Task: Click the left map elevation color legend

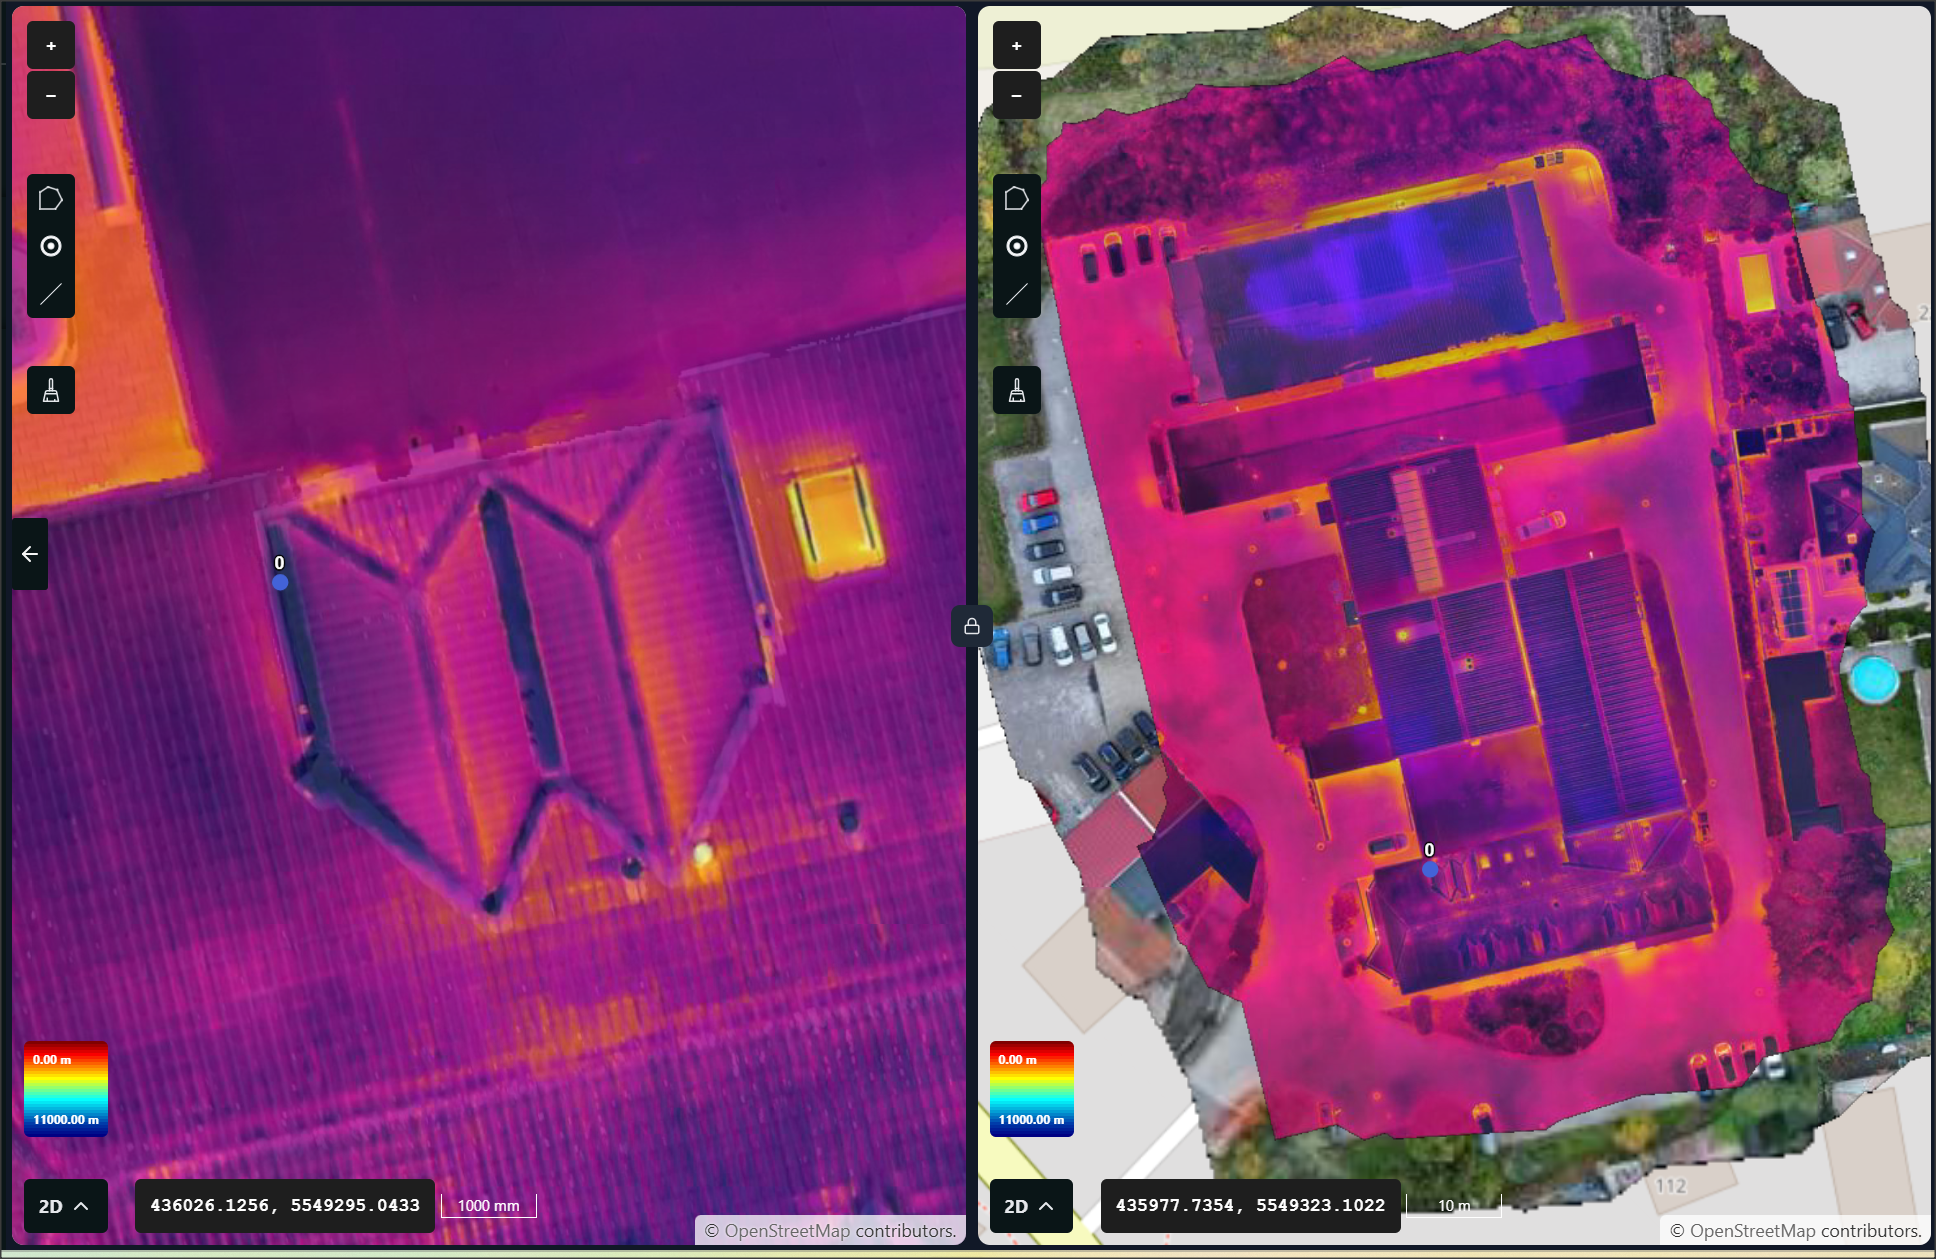Action: coord(66,1089)
